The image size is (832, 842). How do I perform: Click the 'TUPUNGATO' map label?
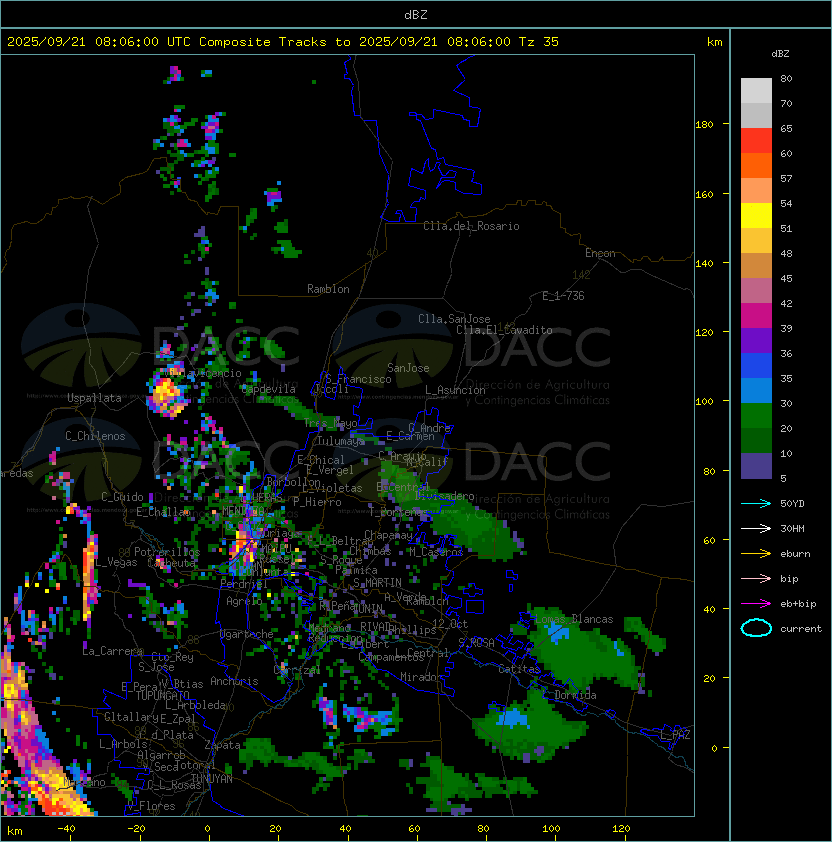(162, 696)
